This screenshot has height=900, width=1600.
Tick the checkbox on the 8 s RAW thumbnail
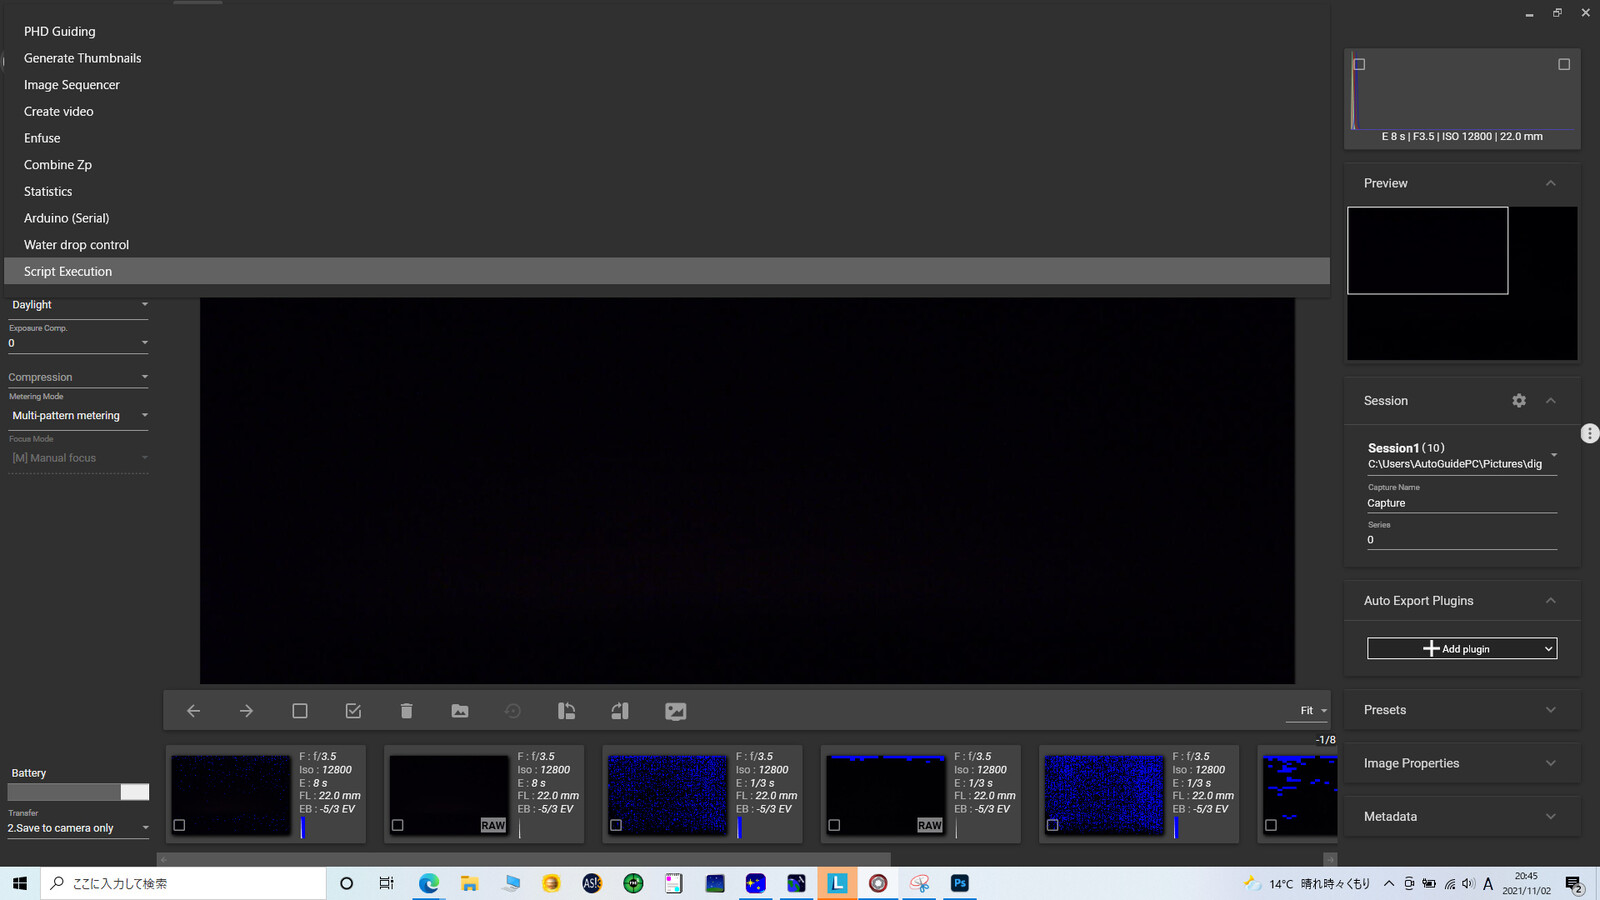[398, 825]
